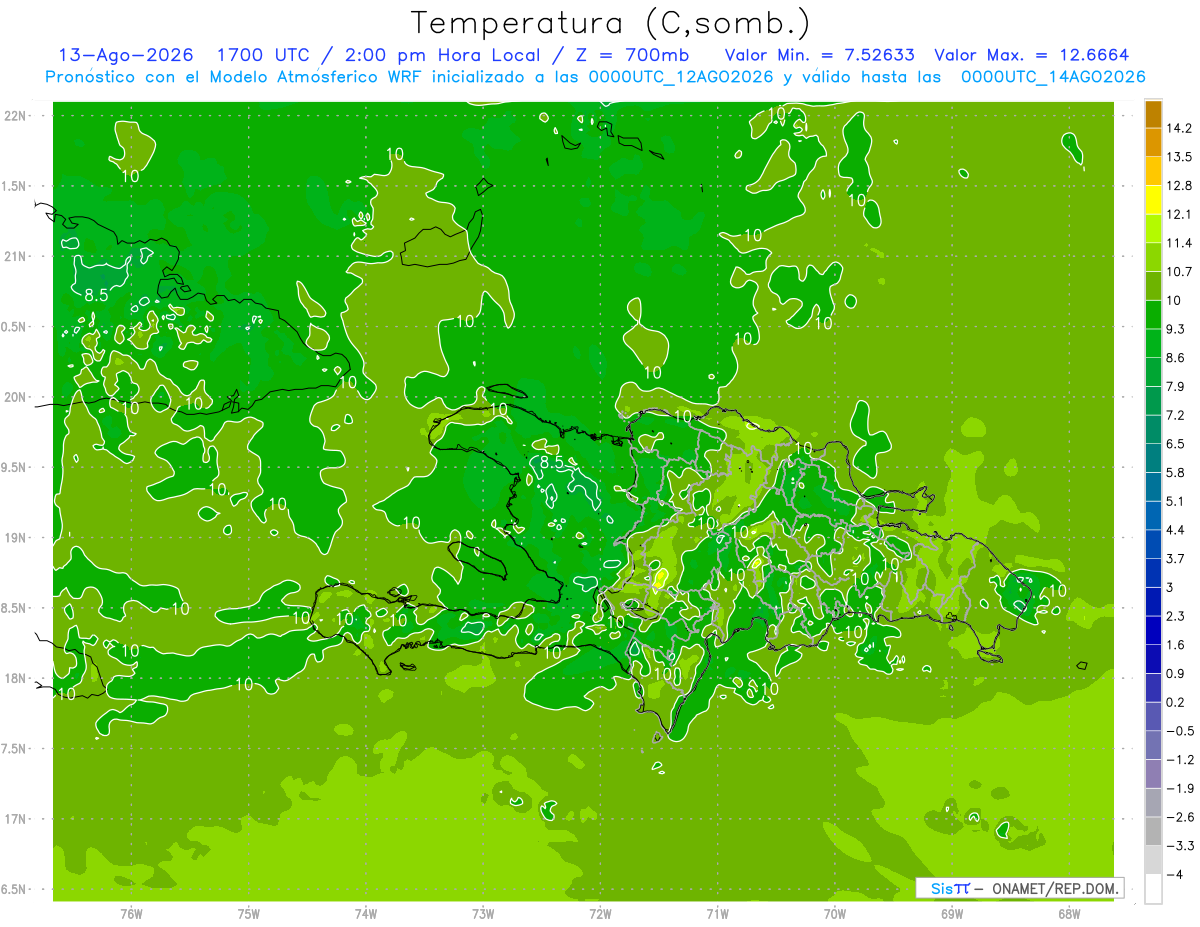Click the '2:00 pm Hora Local' text
The height and width of the screenshot is (927, 1200).
click(444, 55)
